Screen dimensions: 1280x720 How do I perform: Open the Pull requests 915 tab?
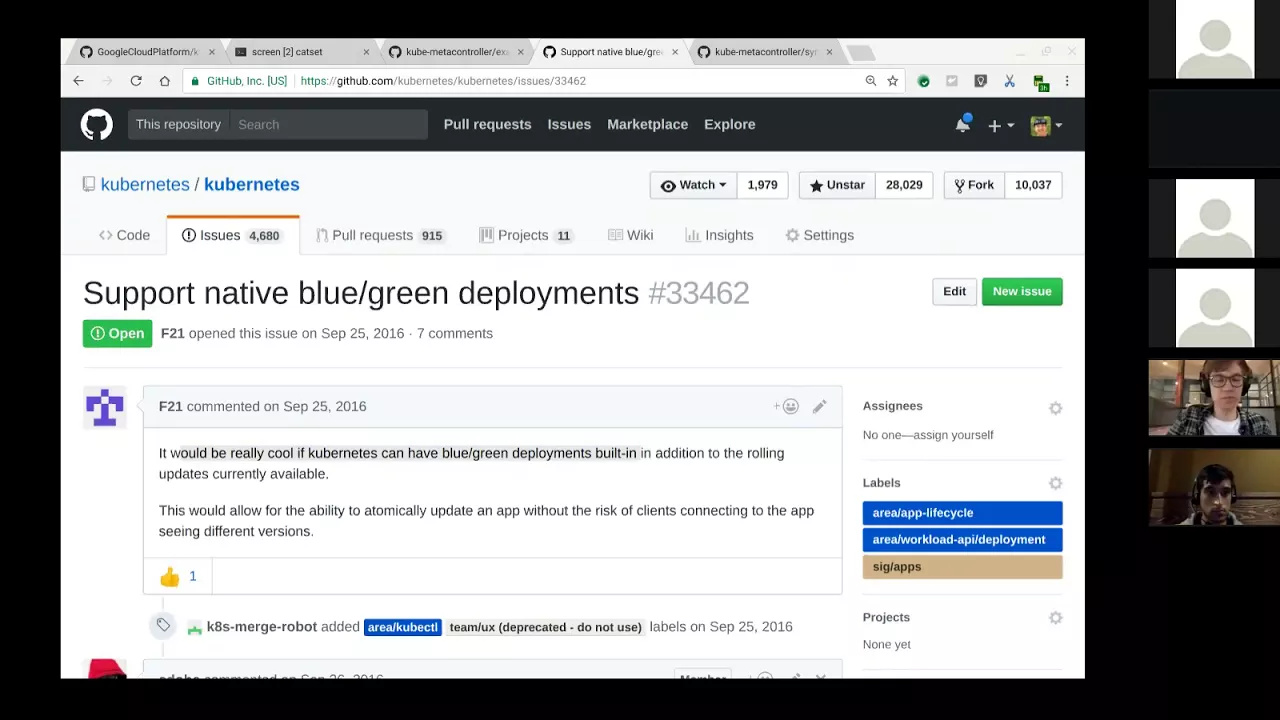click(380, 235)
